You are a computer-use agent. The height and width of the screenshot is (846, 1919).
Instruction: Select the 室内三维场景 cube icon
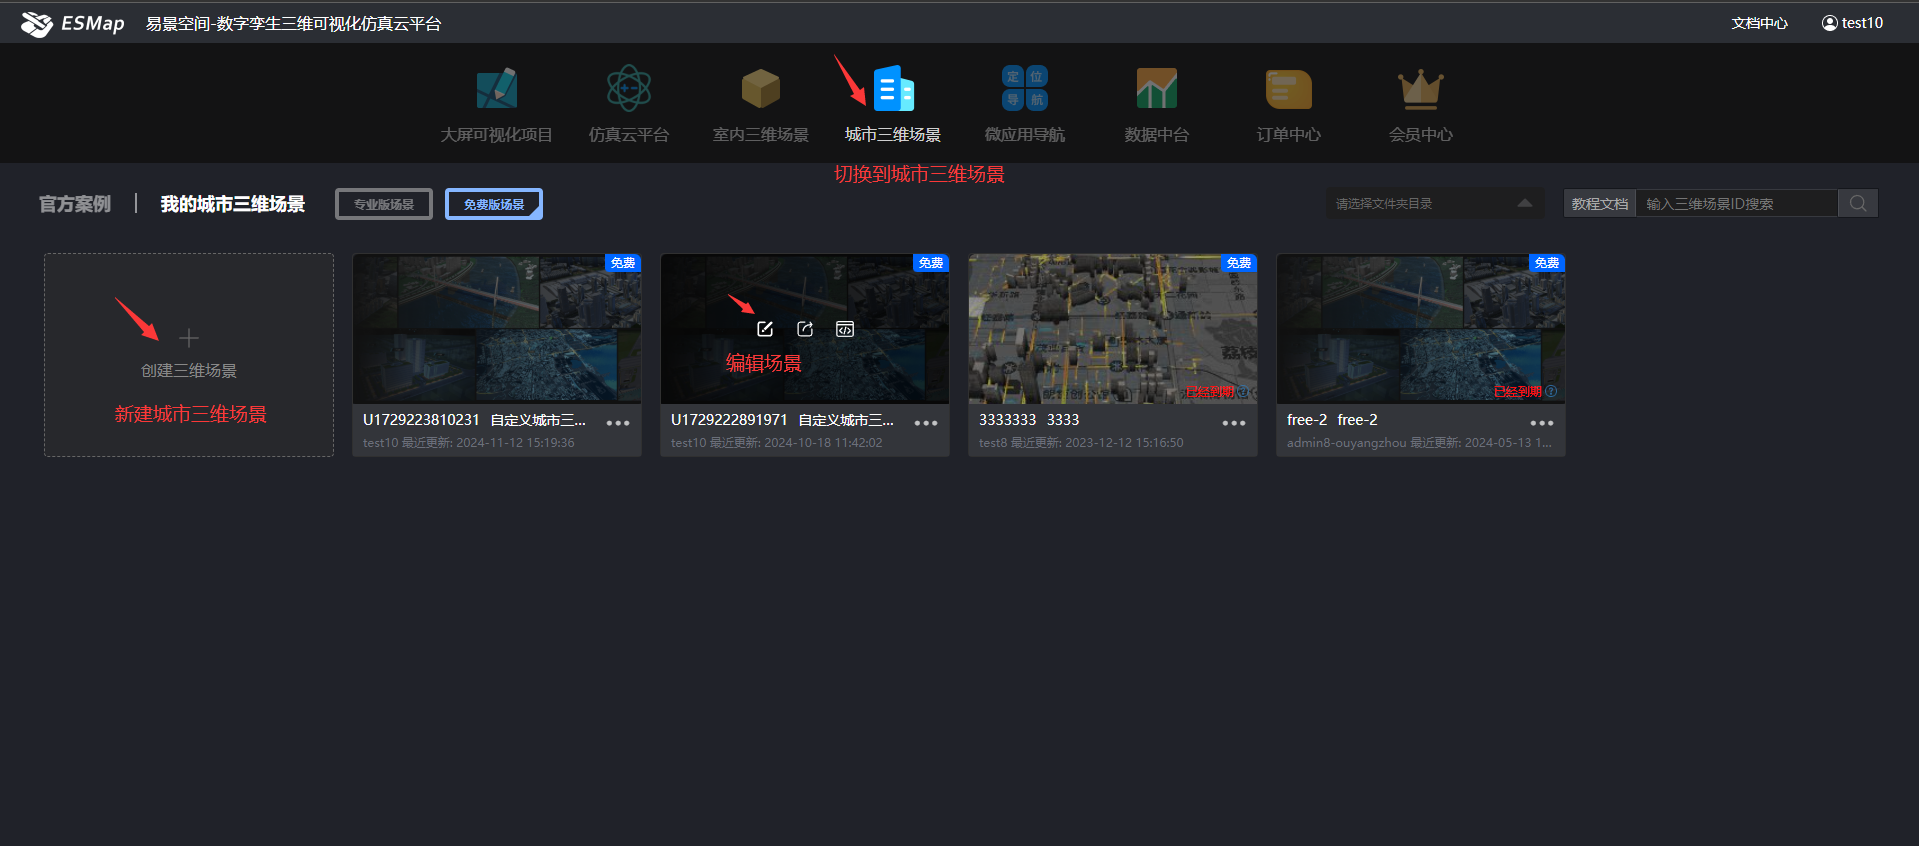(x=760, y=90)
